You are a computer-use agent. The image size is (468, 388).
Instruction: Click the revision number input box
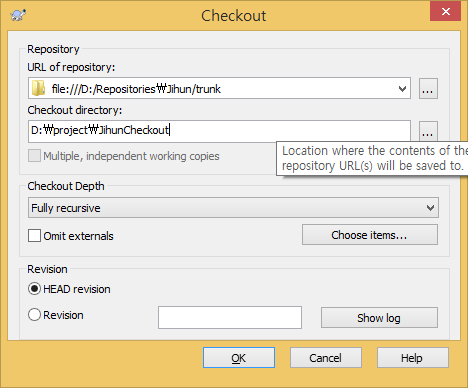pyautogui.click(x=230, y=317)
